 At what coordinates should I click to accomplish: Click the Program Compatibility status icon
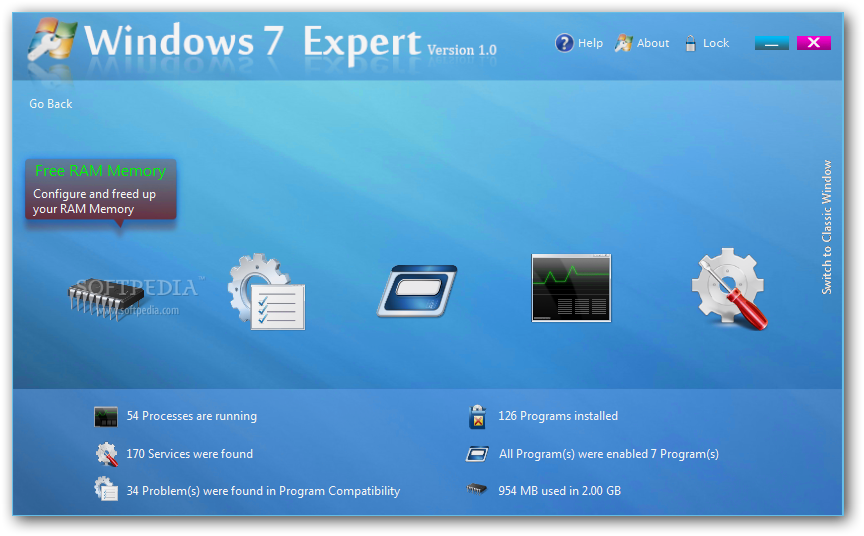(106, 489)
